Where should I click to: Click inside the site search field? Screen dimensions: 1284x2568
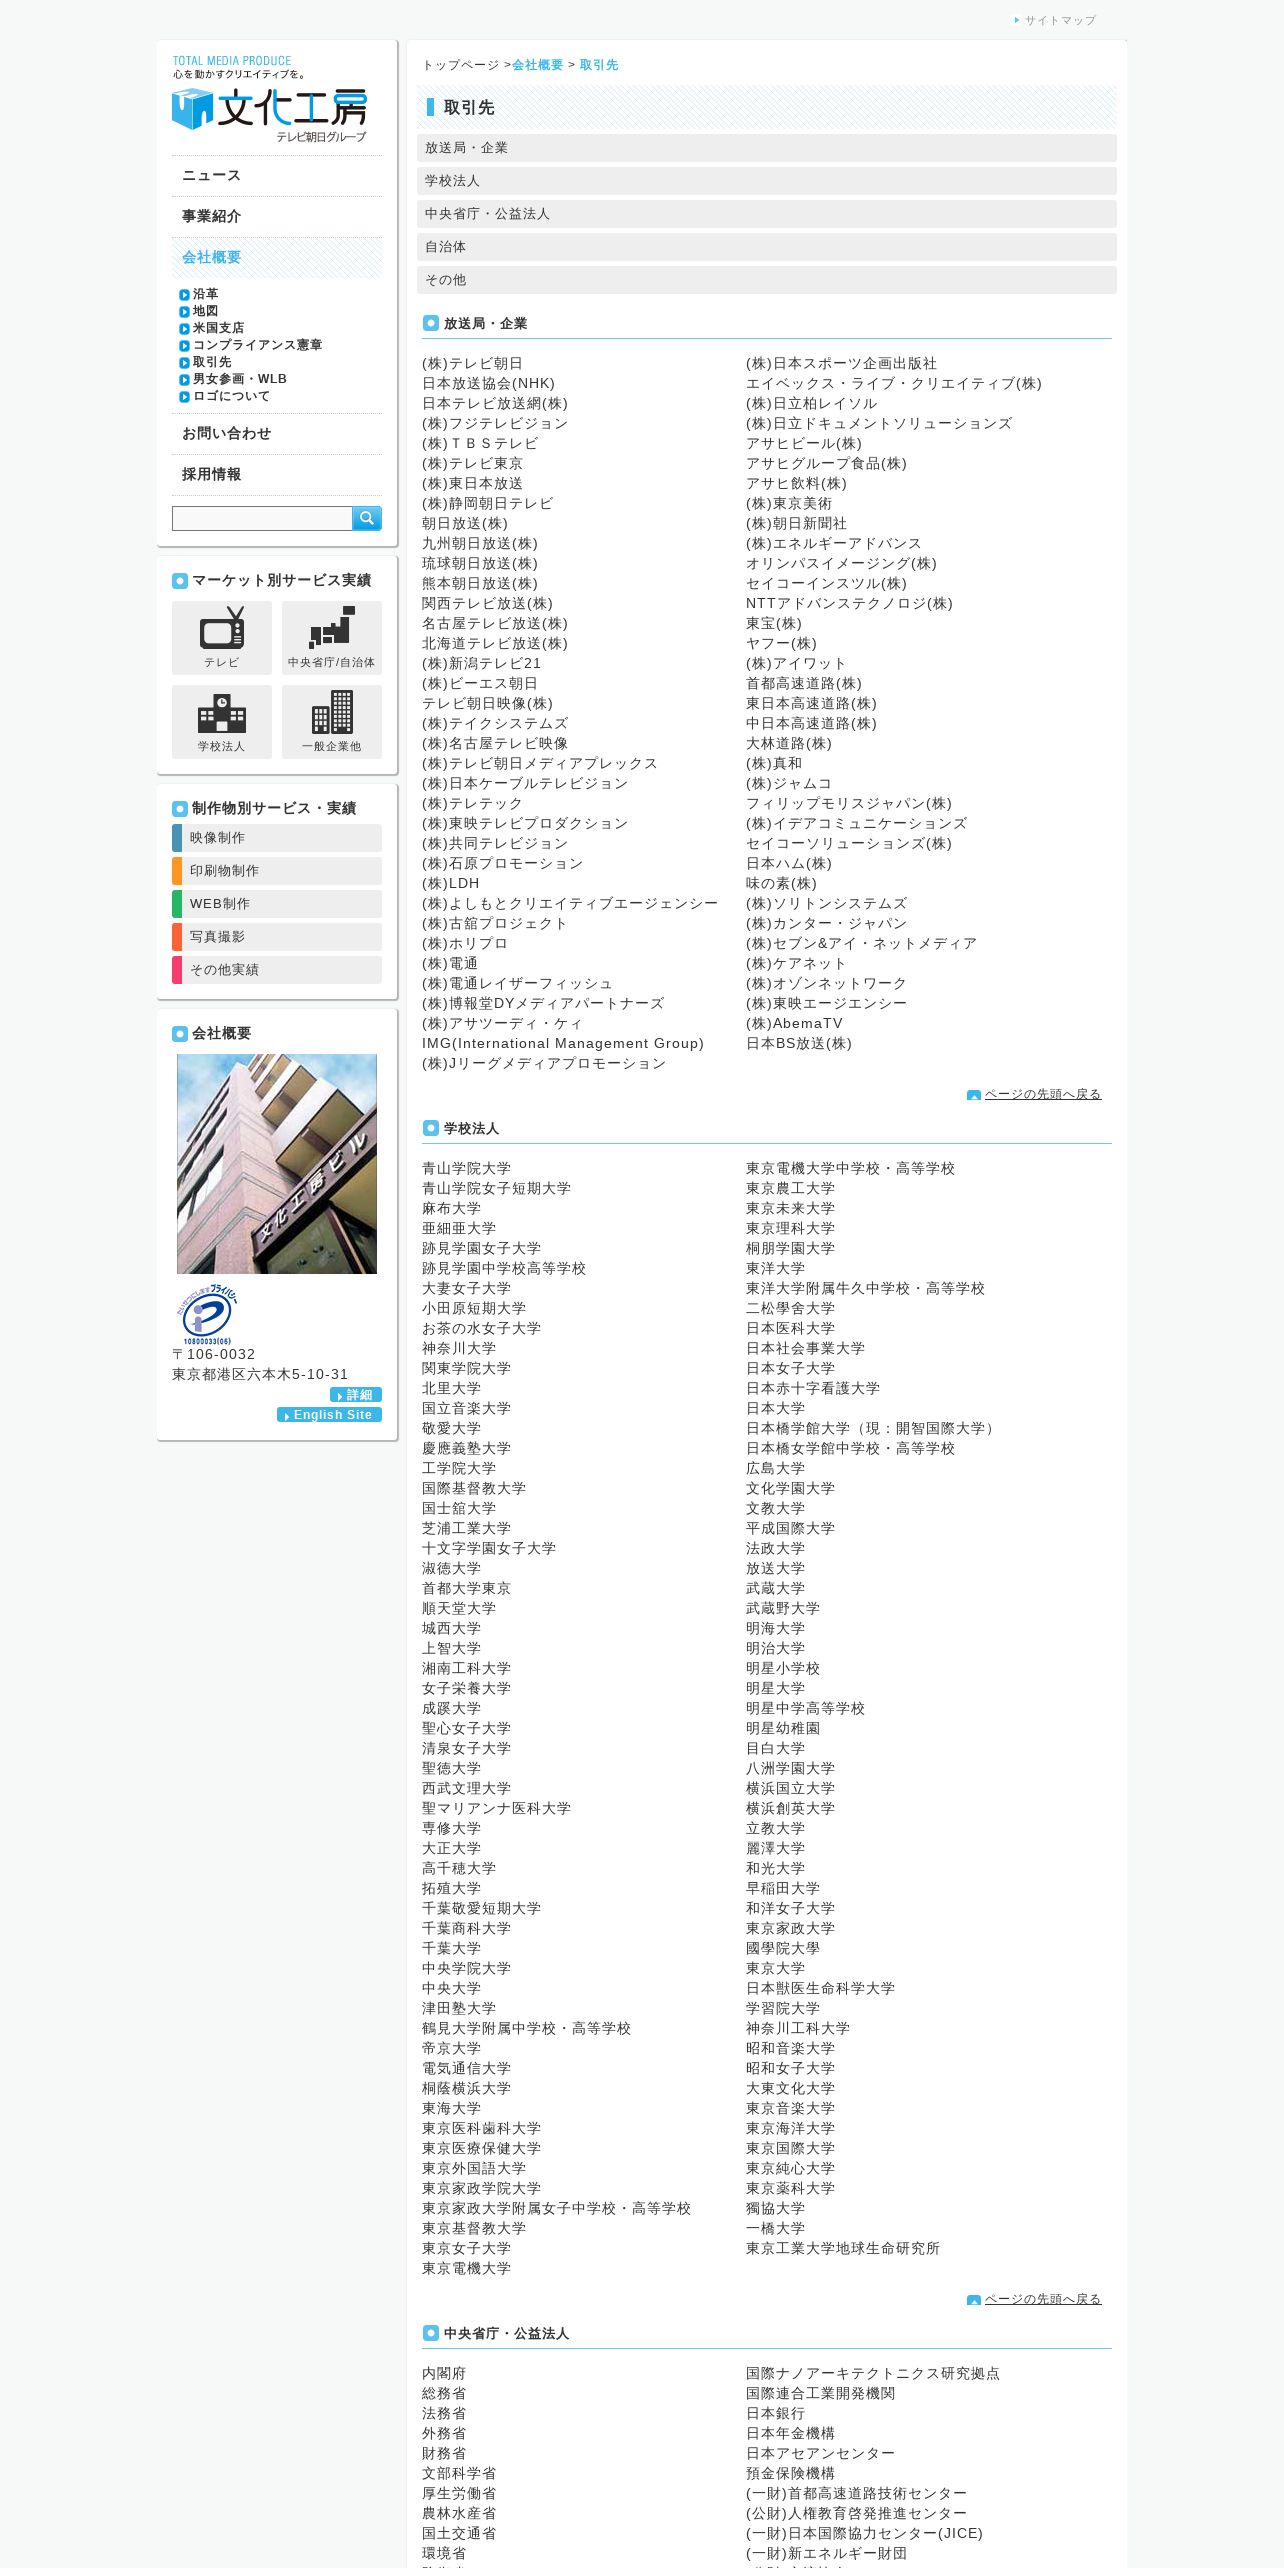(x=262, y=518)
